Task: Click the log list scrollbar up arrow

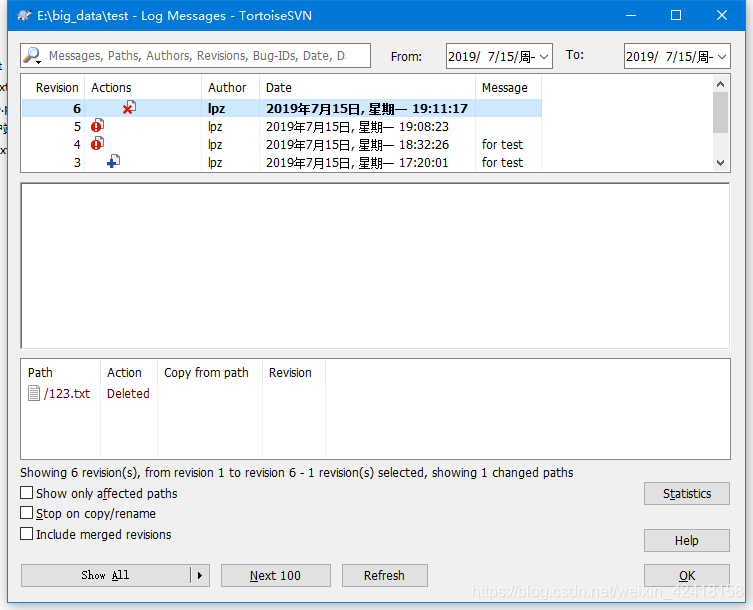Action: (720, 85)
